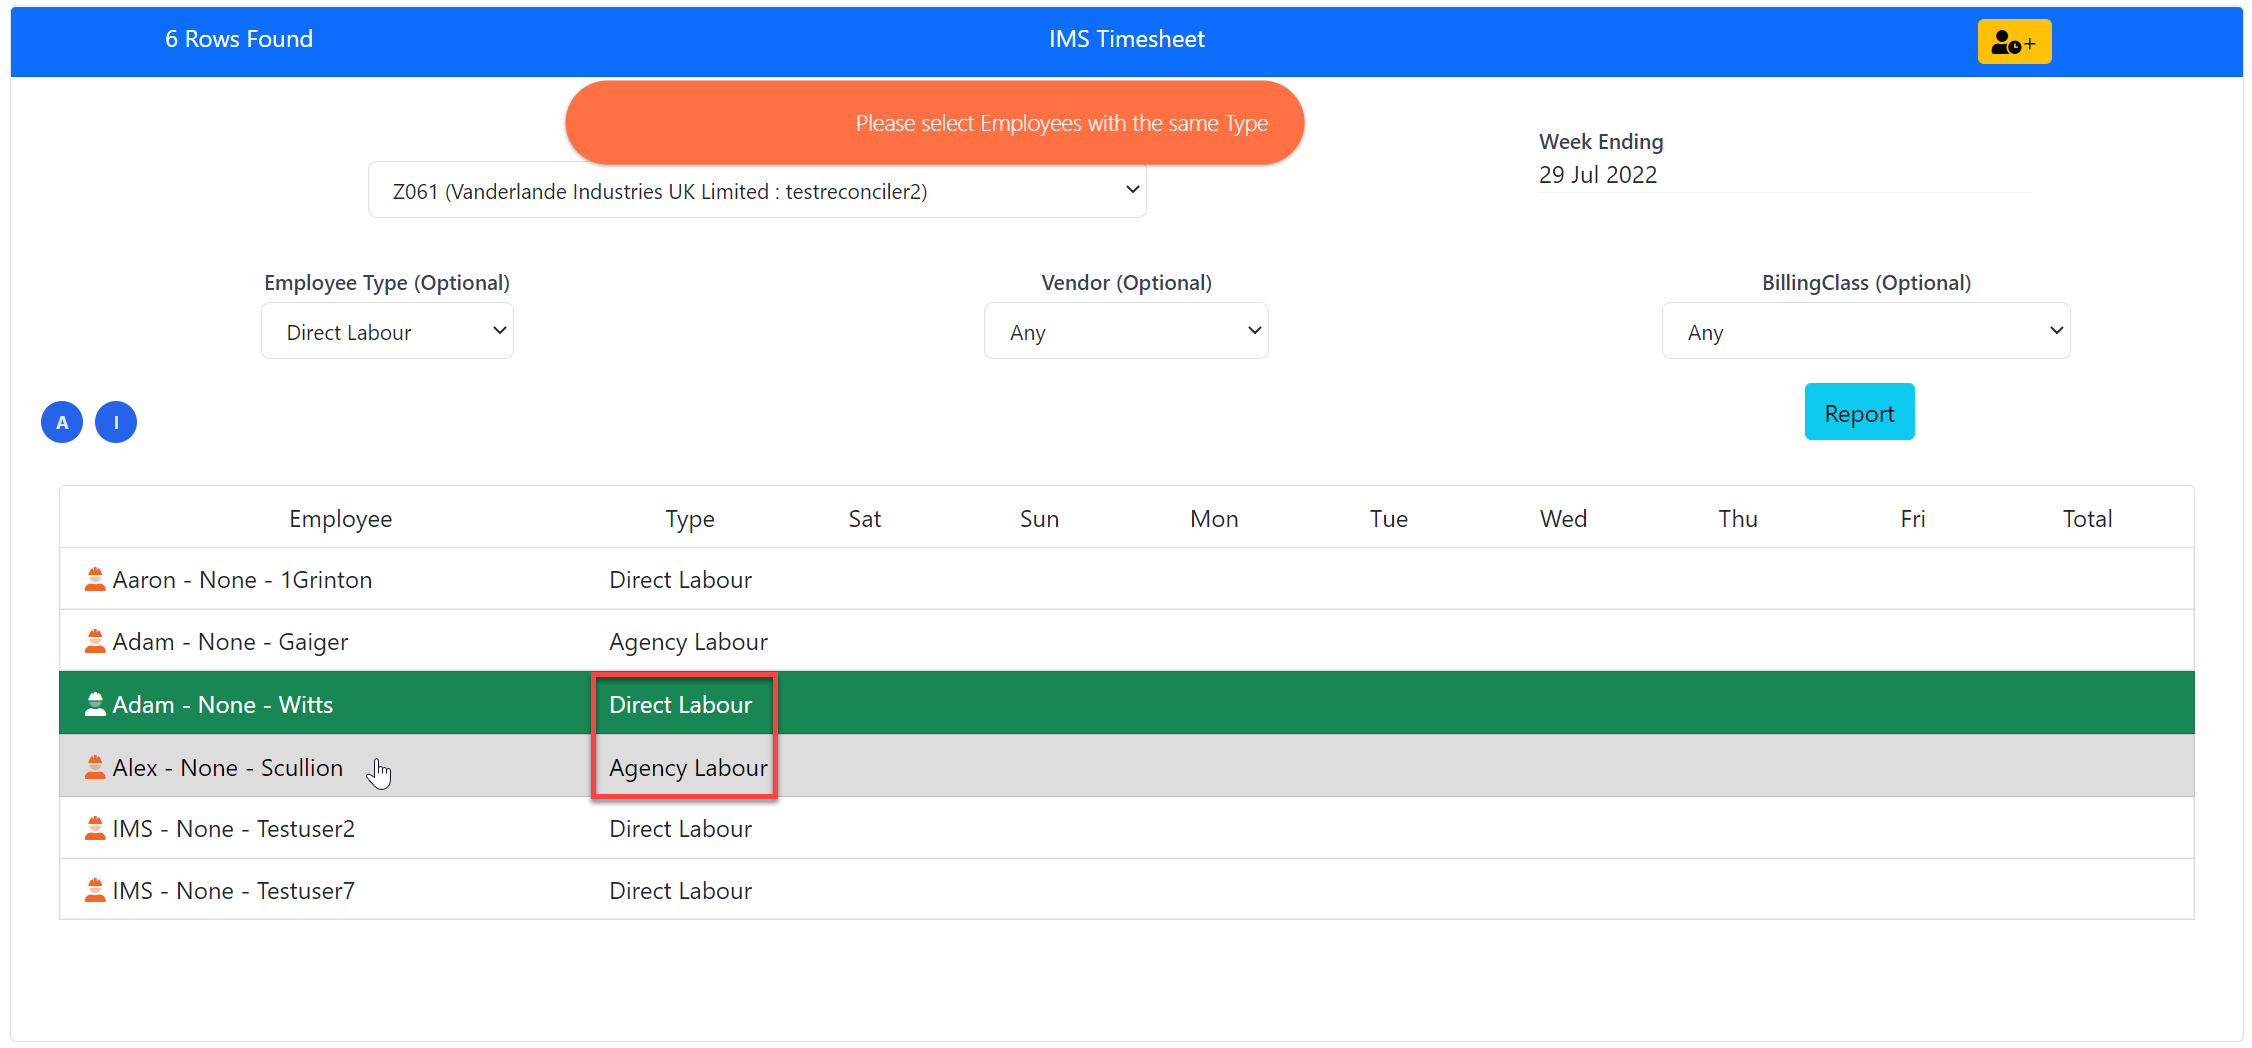The width and height of the screenshot is (2252, 1048).
Task: Select employee Aaron - None - 1Grinton
Action: [x=242, y=580]
